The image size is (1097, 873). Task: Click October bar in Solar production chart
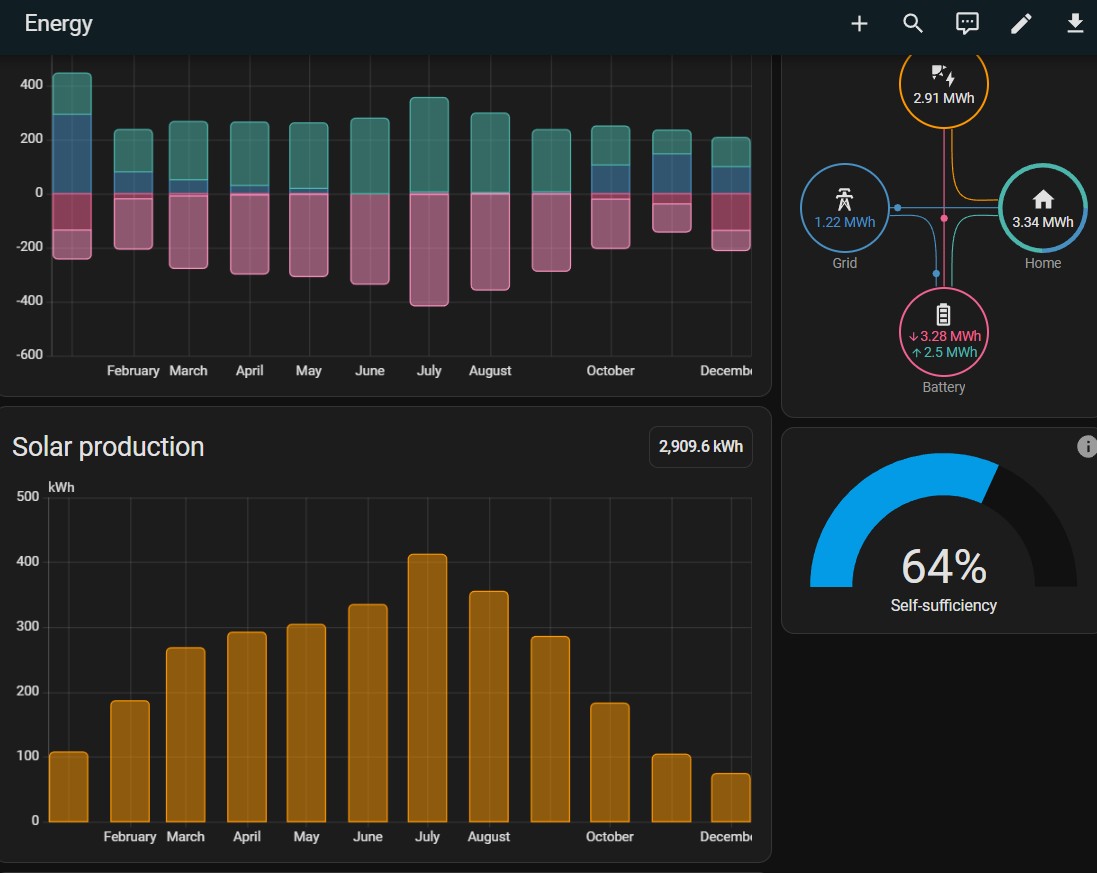tap(610, 761)
